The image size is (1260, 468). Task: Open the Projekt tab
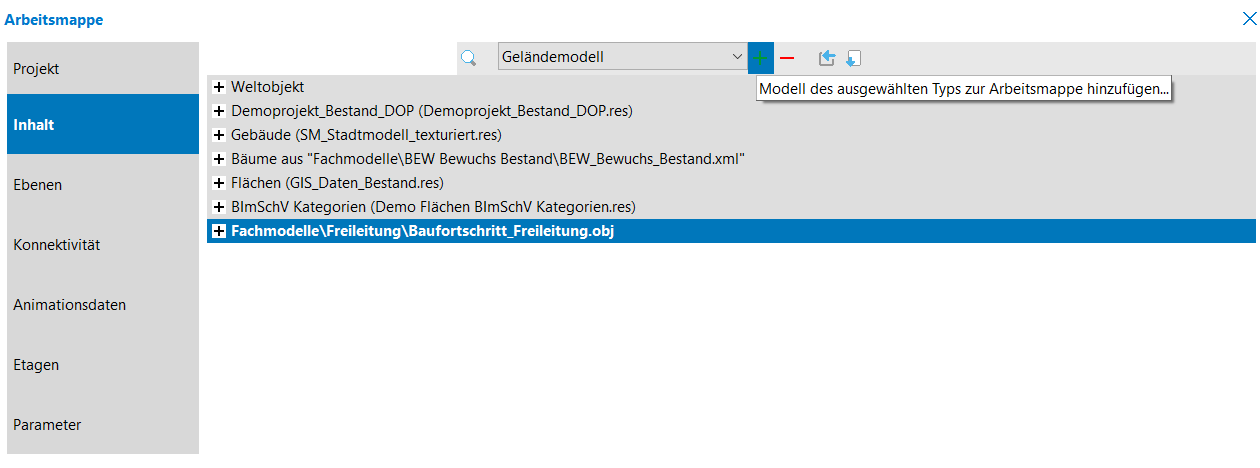tap(103, 69)
